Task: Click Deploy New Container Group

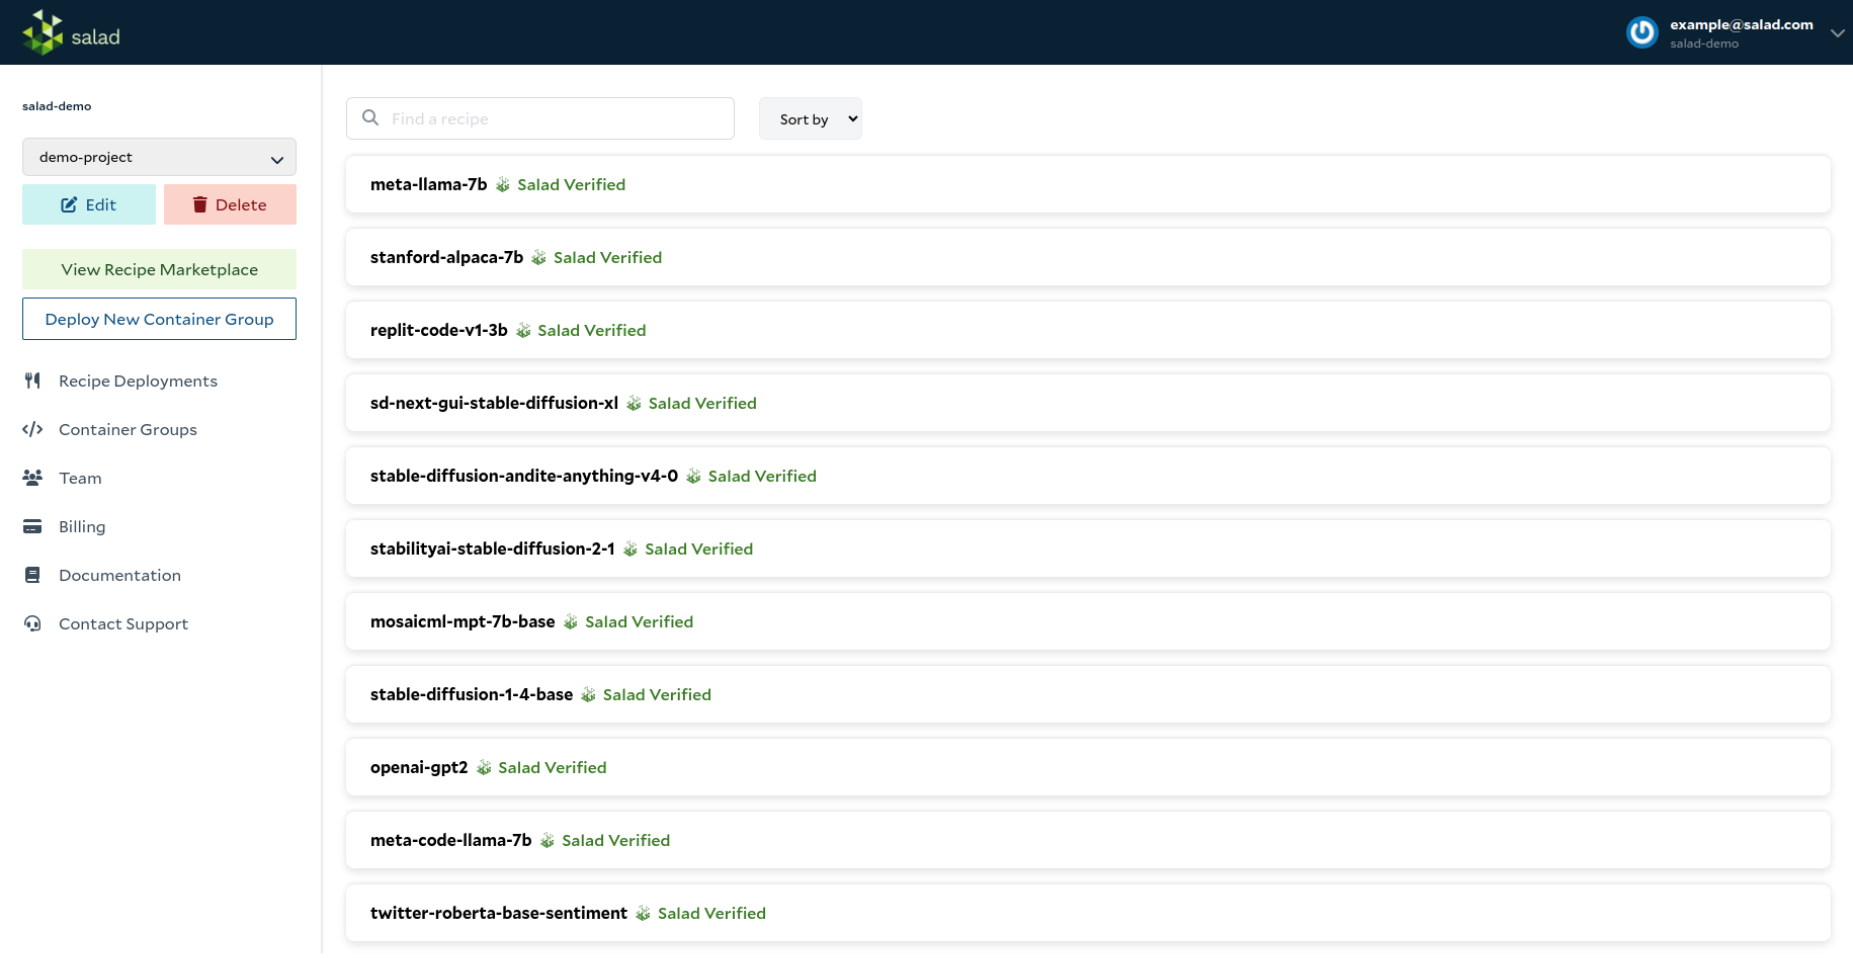Action: tap(159, 319)
